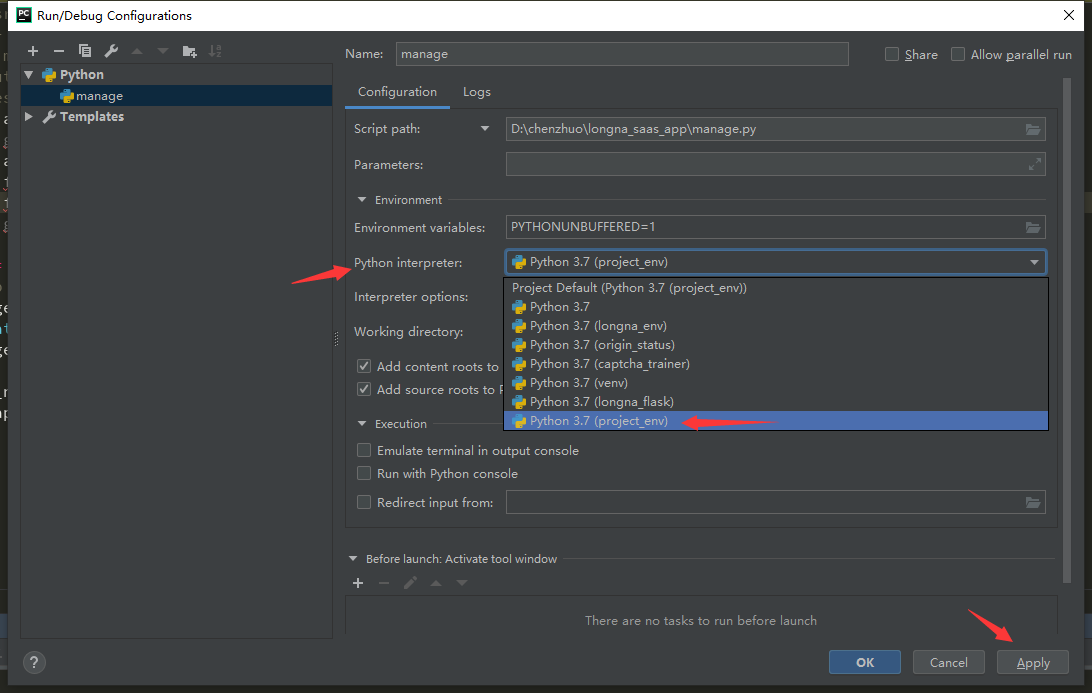This screenshot has width=1092, height=693.
Task: Click the Add New Configuration plus icon
Action: [x=33, y=51]
